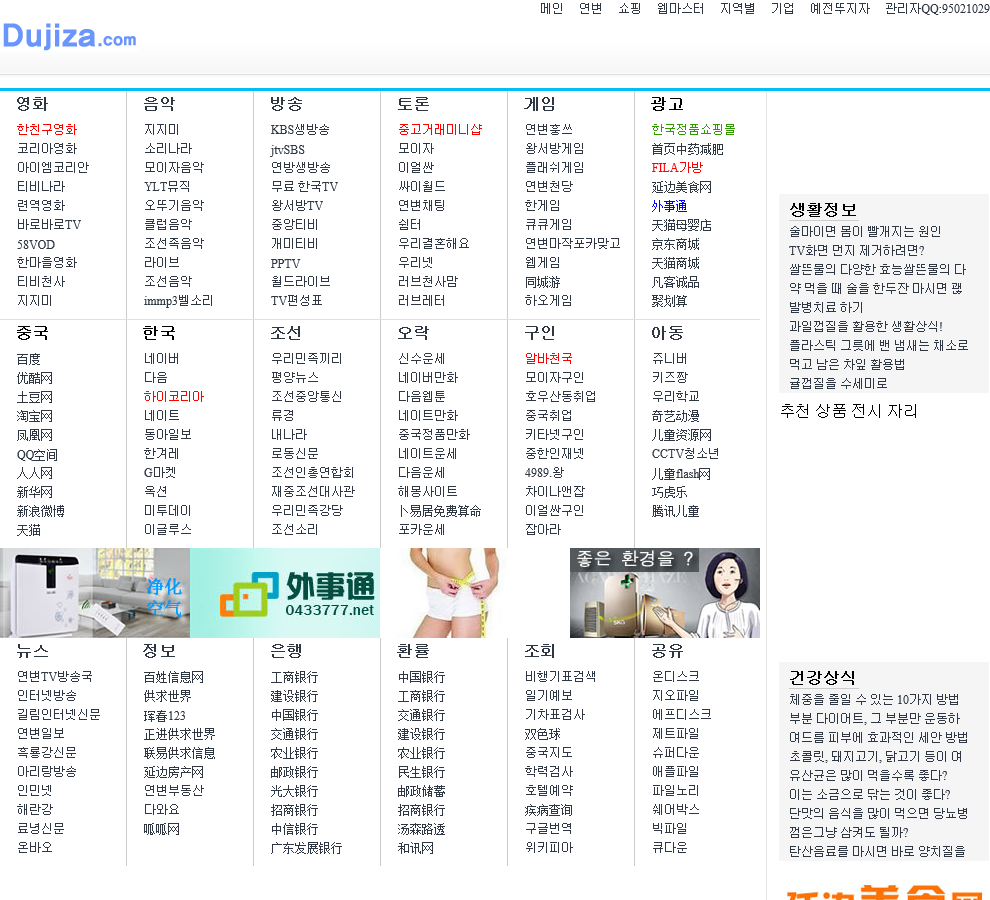Open the 4989.왕 link
This screenshot has height=900, width=990.
click(x=544, y=472)
